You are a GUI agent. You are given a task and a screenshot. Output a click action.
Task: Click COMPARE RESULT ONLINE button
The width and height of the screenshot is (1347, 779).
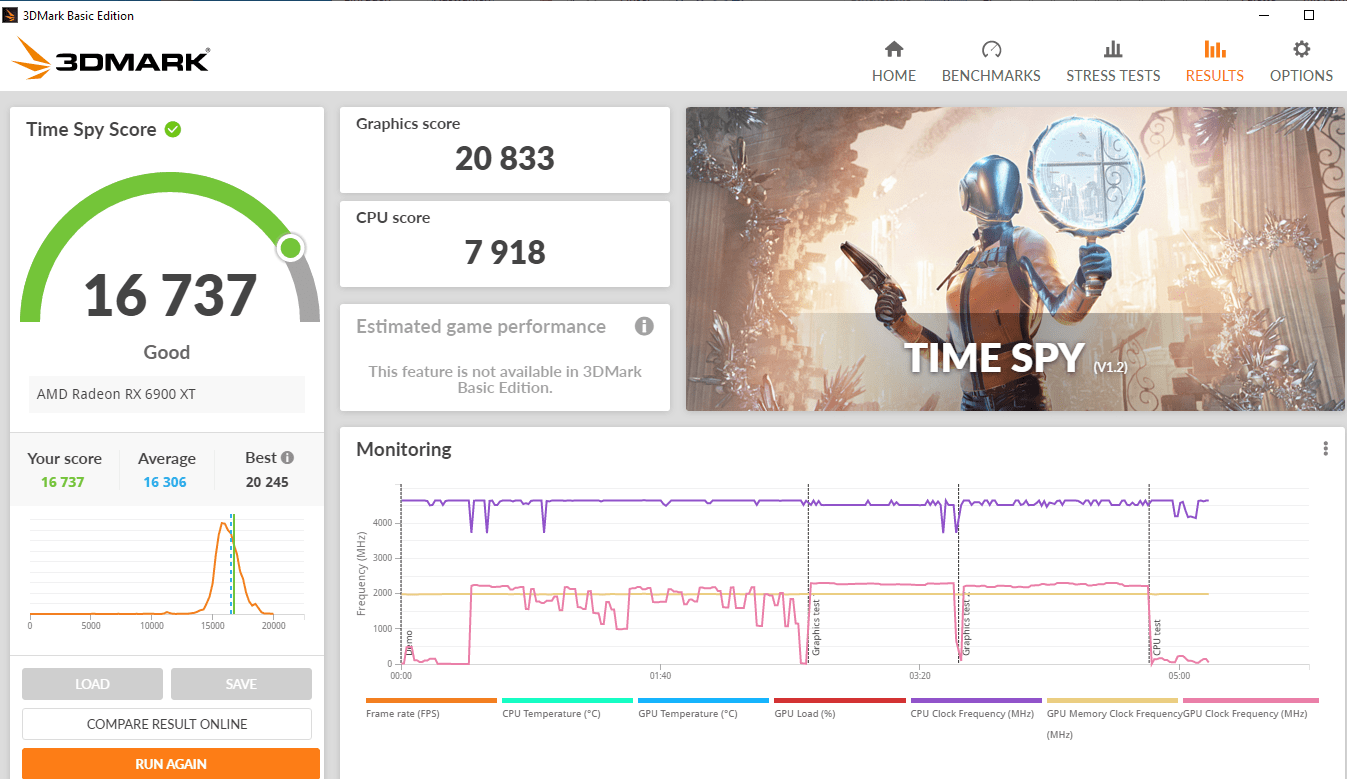click(x=167, y=724)
